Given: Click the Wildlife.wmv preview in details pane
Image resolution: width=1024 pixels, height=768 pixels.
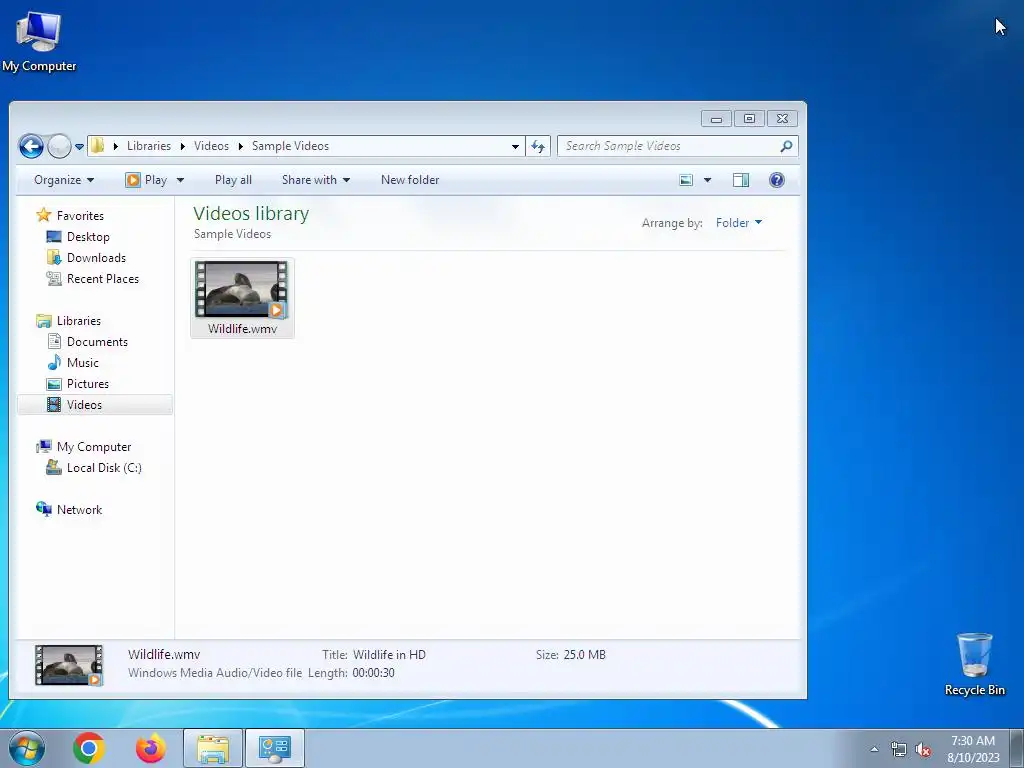Looking at the screenshot, I should (69, 665).
